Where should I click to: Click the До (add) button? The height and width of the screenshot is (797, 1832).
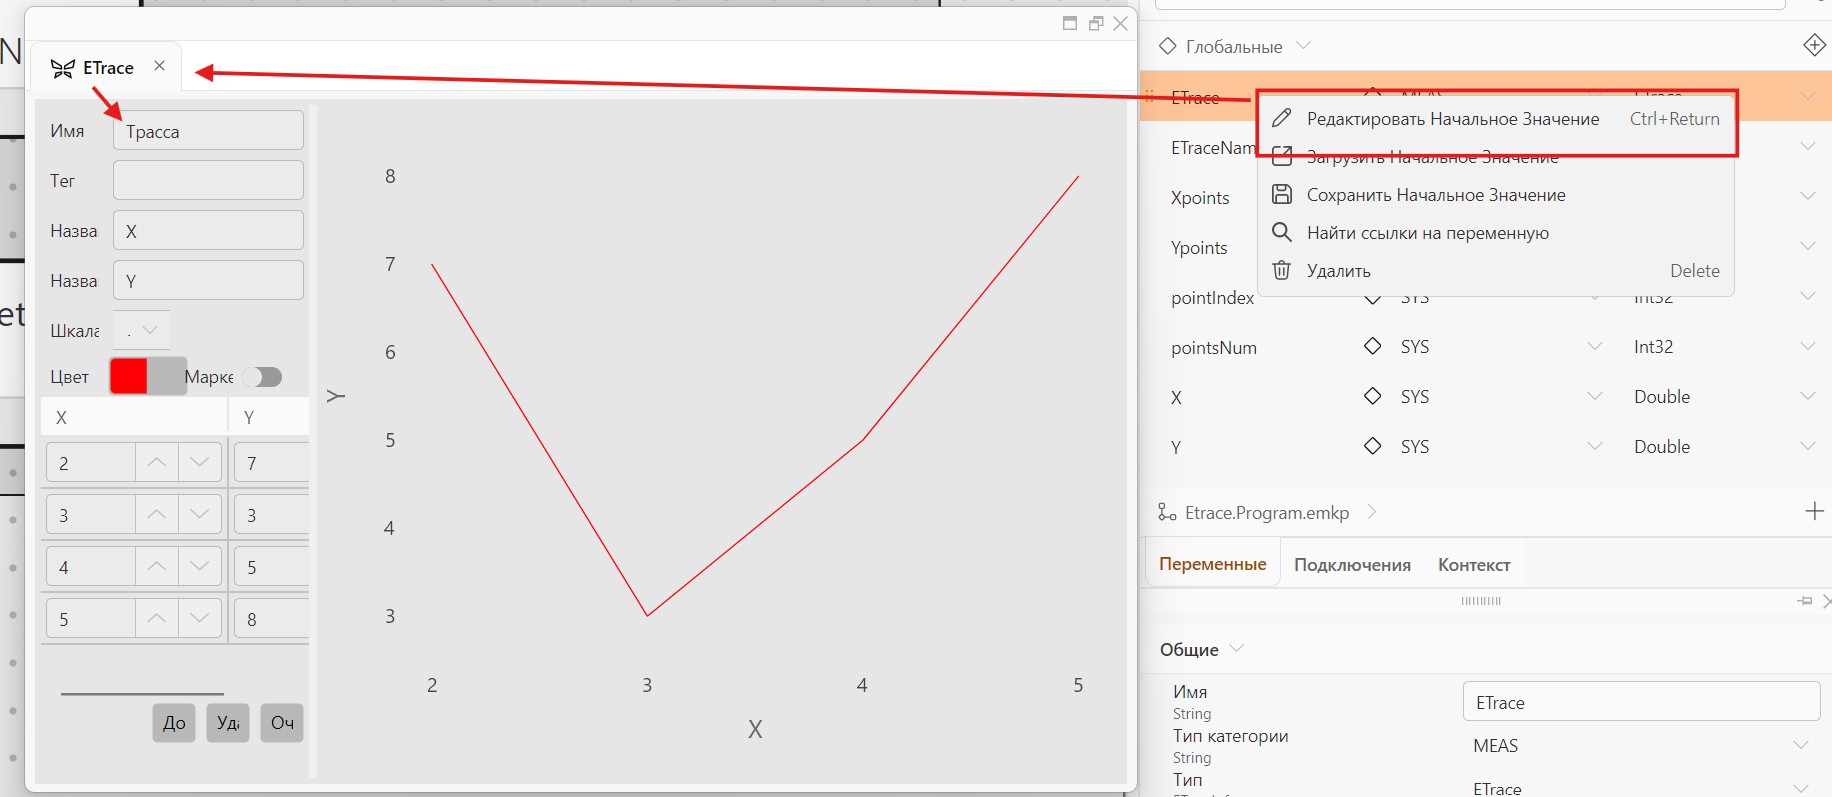[174, 723]
